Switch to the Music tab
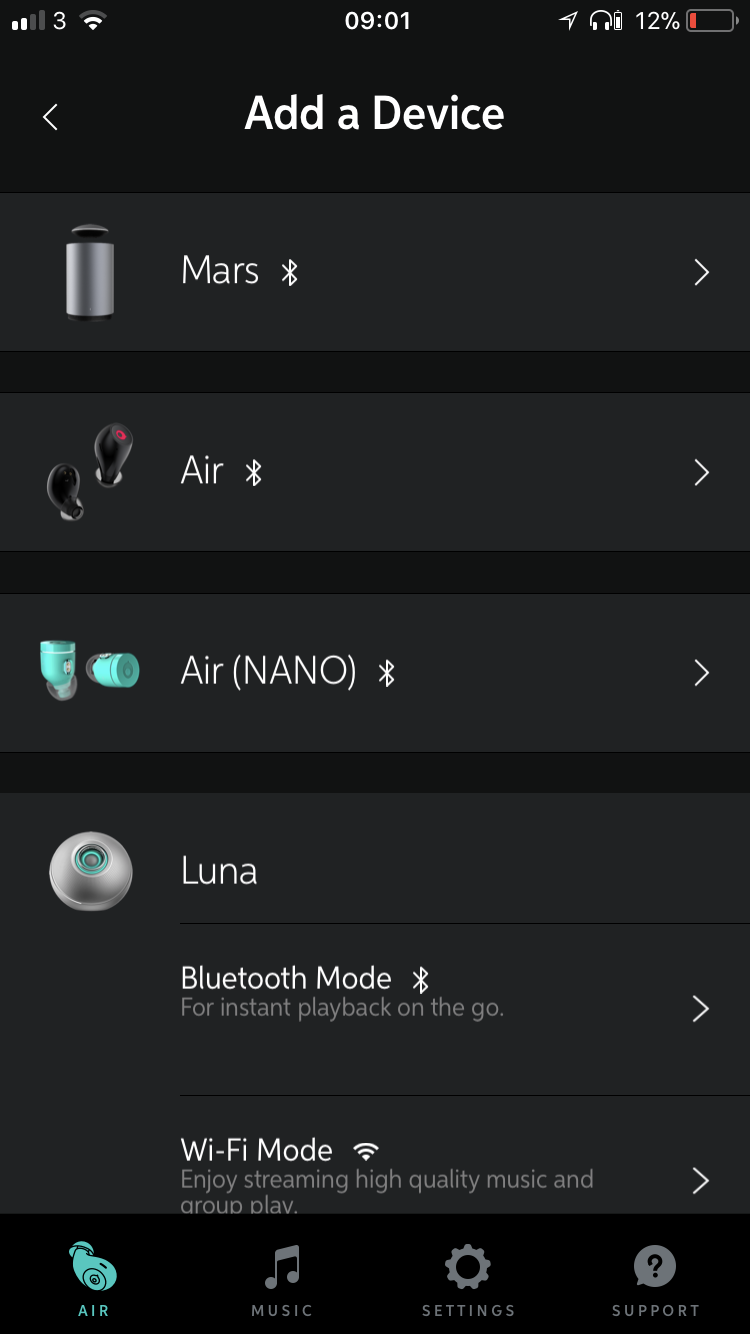The width and height of the screenshot is (750, 1334). tap(282, 1279)
